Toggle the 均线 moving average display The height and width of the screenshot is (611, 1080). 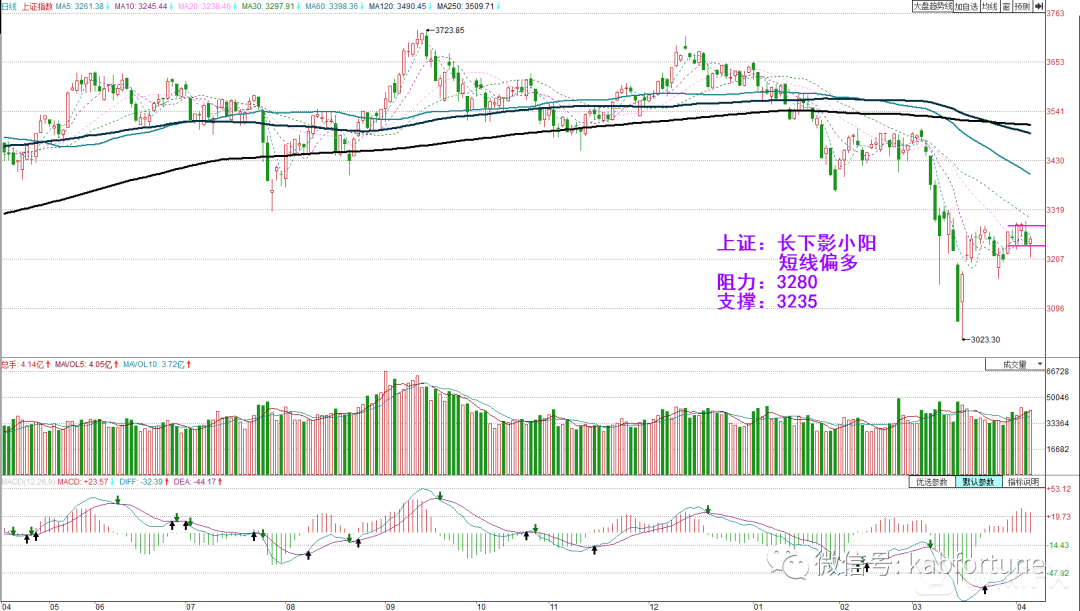[x=988, y=6]
